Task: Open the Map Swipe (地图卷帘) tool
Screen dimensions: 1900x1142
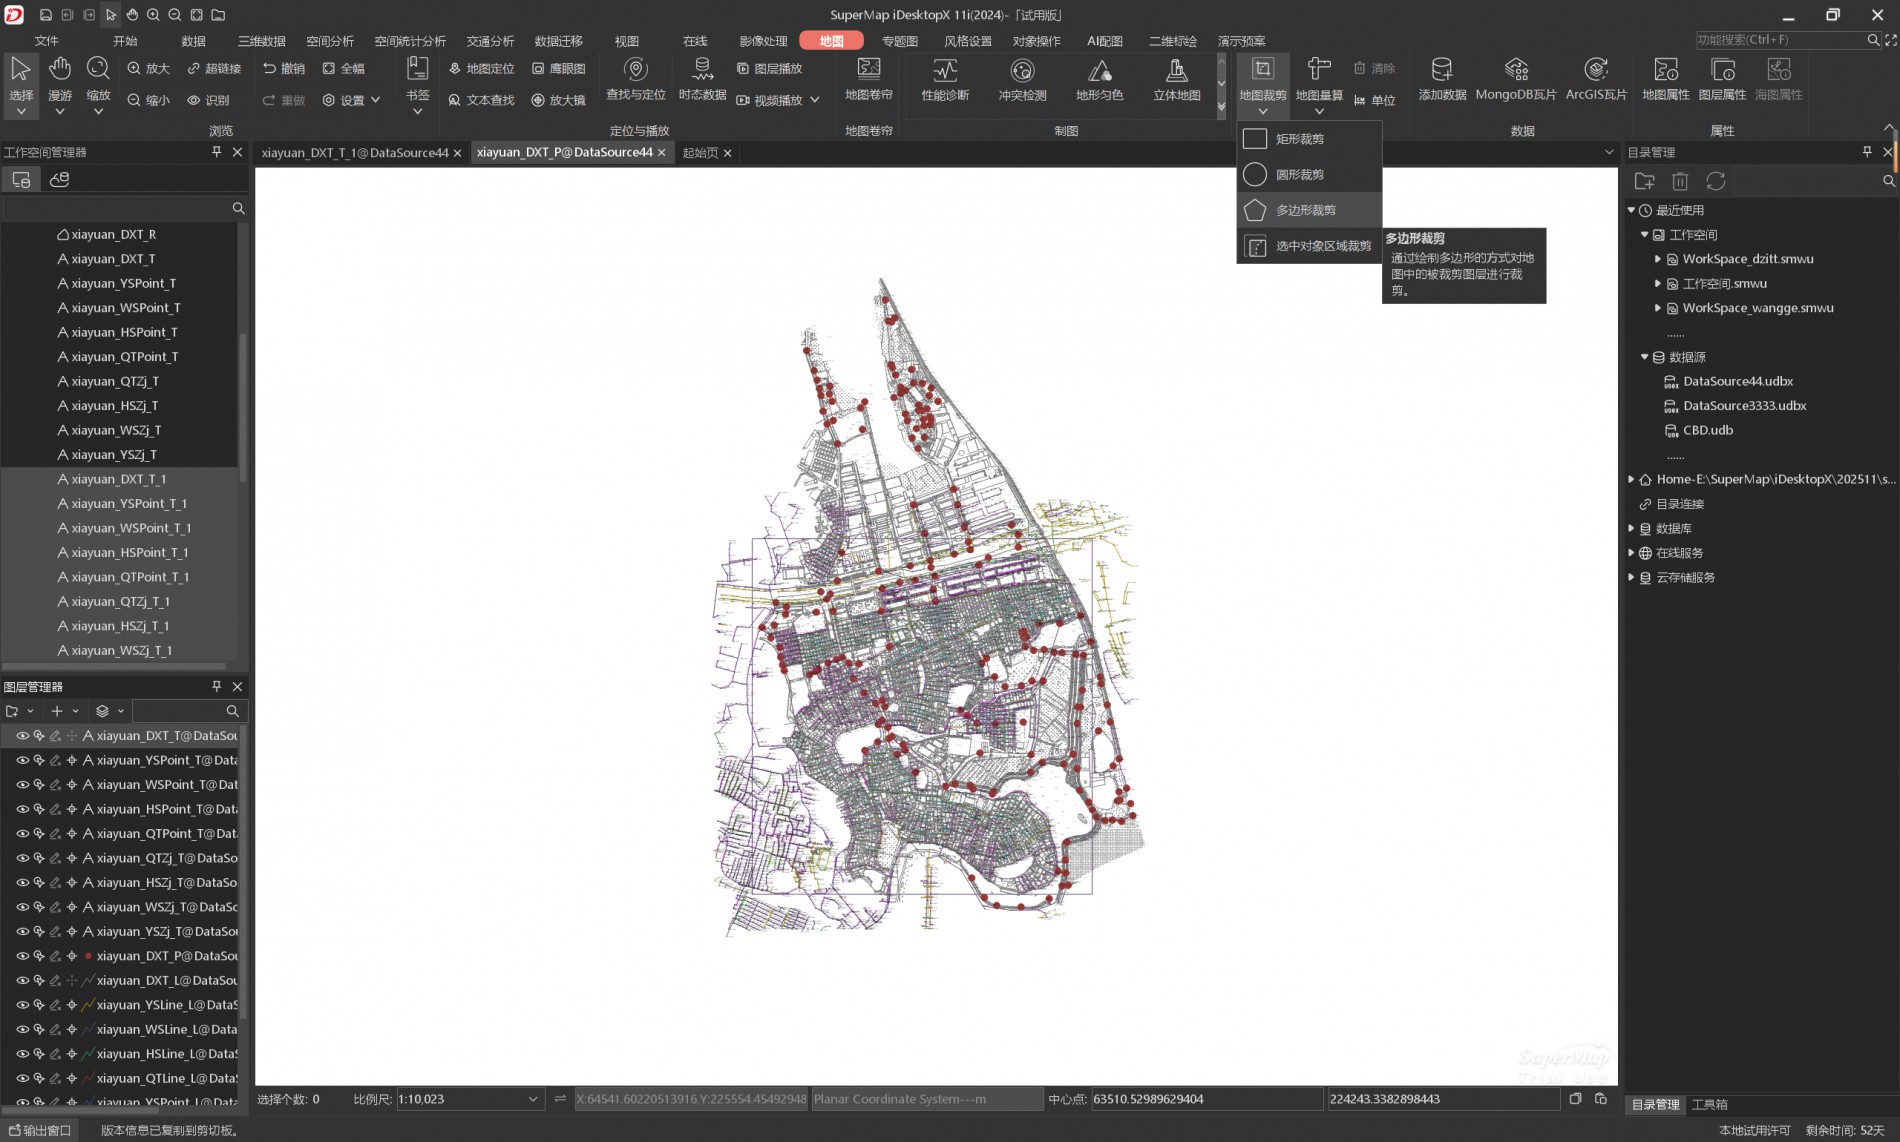Action: coord(868,70)
